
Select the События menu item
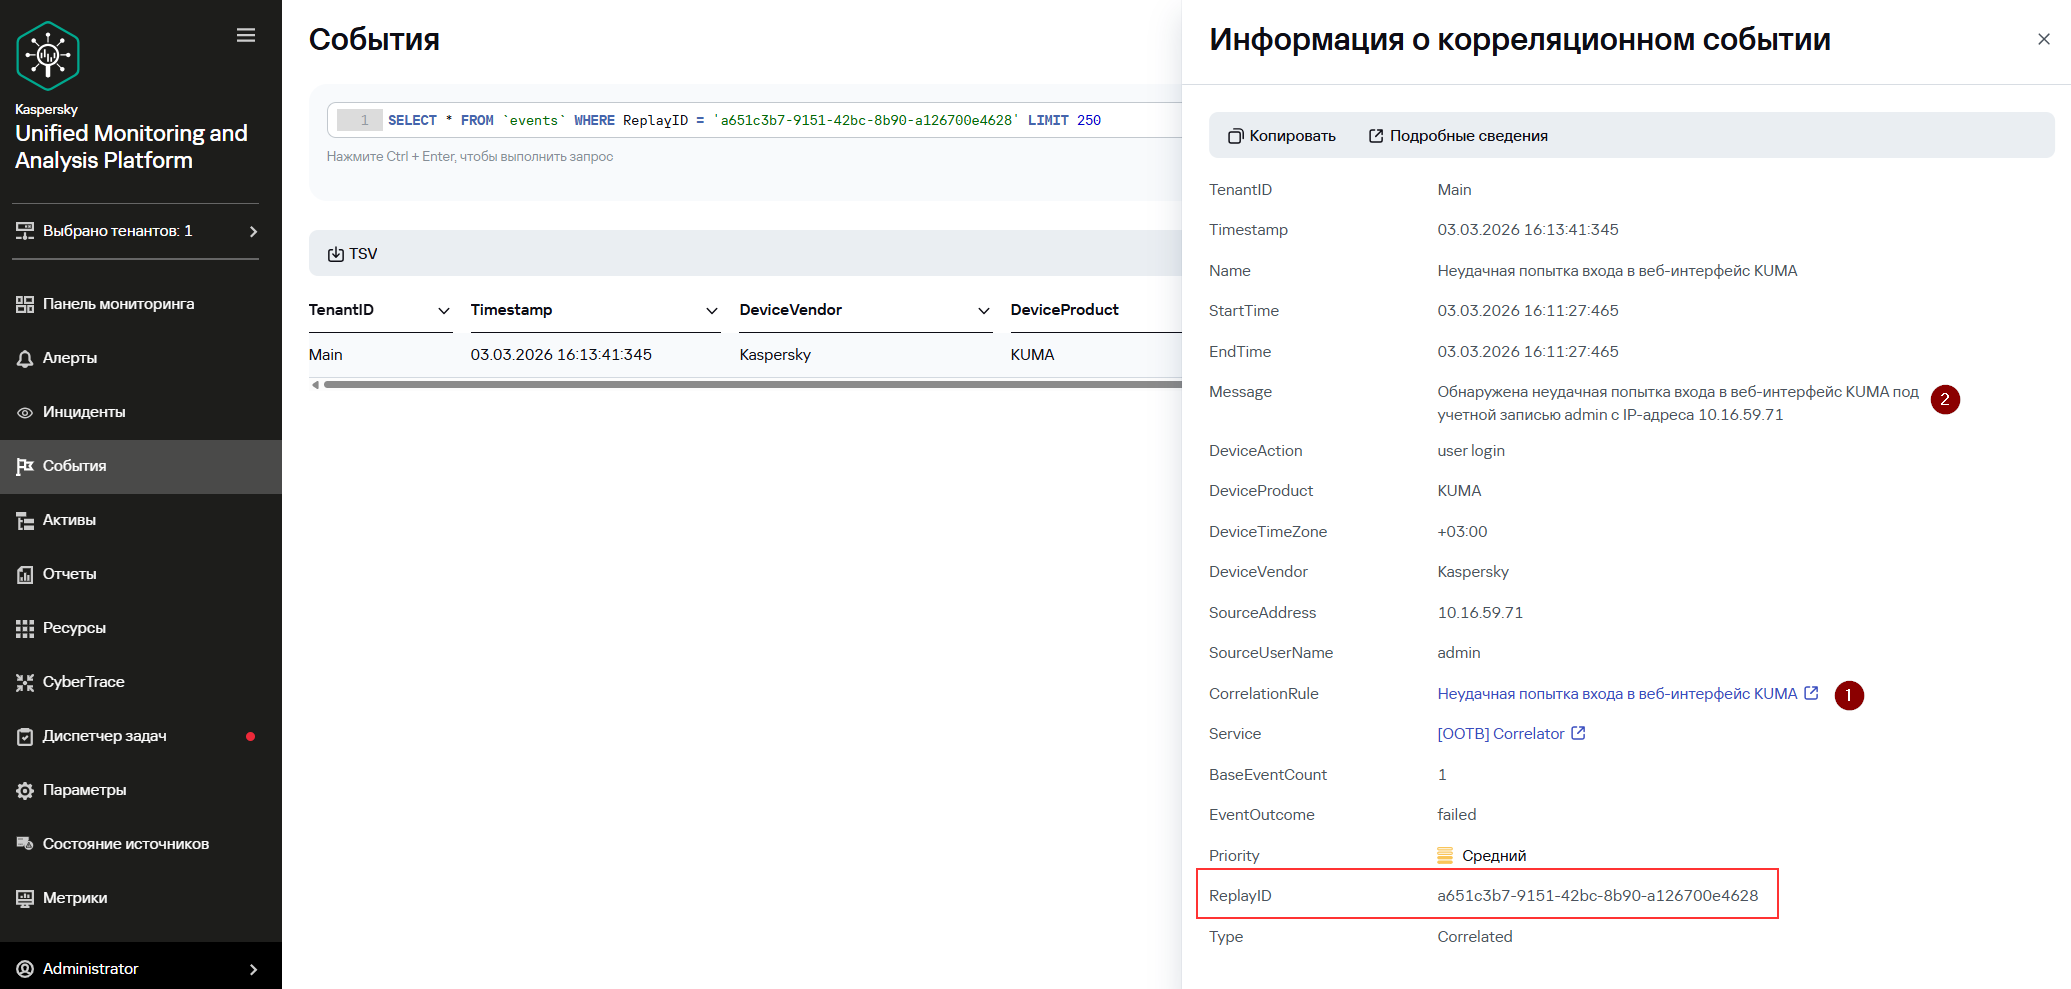click(x=141, y=466)
